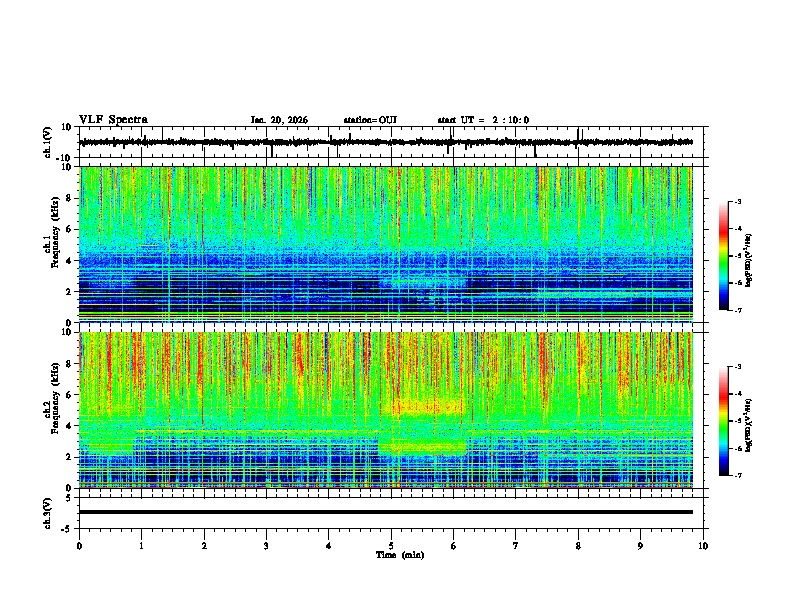792x612 pixels.
Task: Click the time axis tick label "5"
Action: [x=391, y=546]
